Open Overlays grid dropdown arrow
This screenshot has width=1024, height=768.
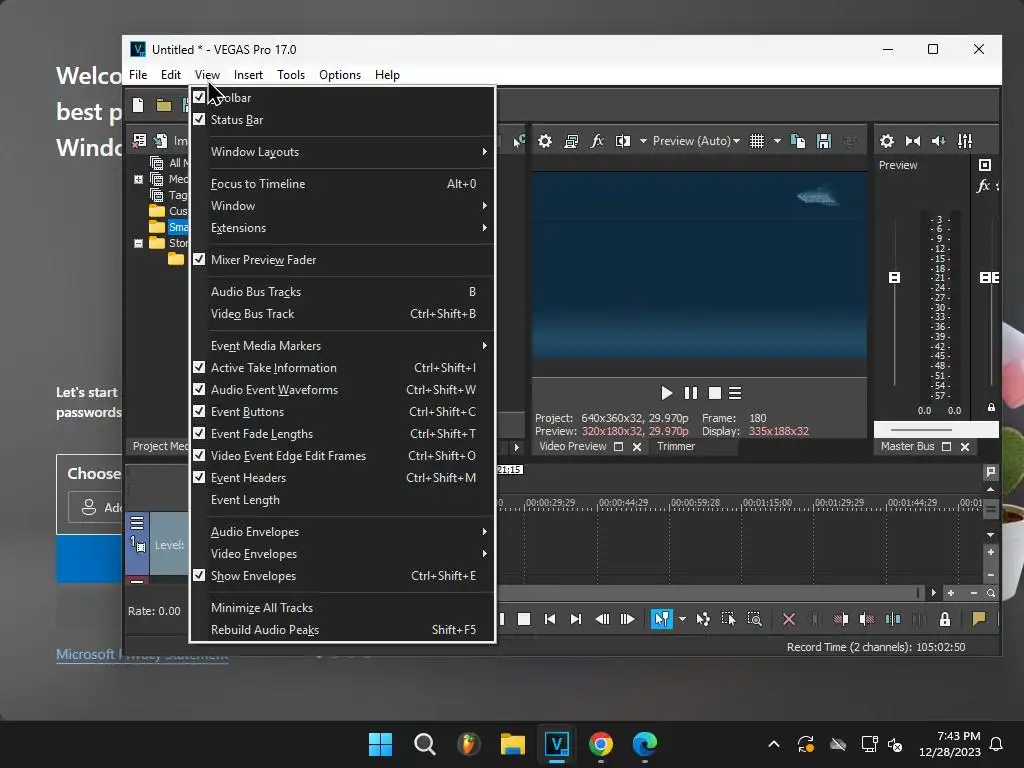pos(777,141)
